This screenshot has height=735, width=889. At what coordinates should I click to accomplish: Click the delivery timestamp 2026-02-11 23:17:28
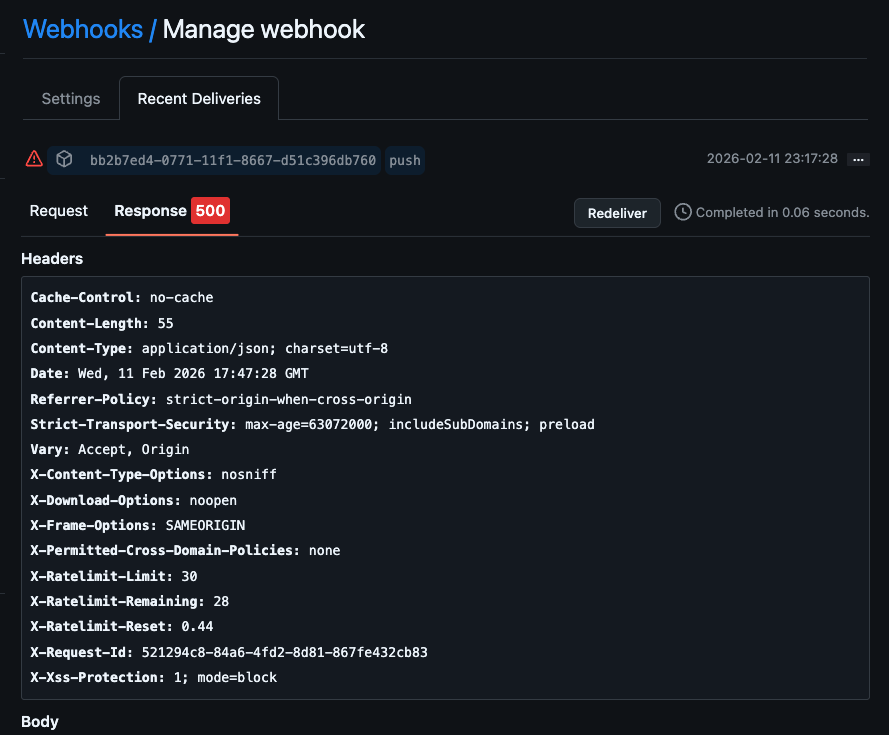(772, 159)
